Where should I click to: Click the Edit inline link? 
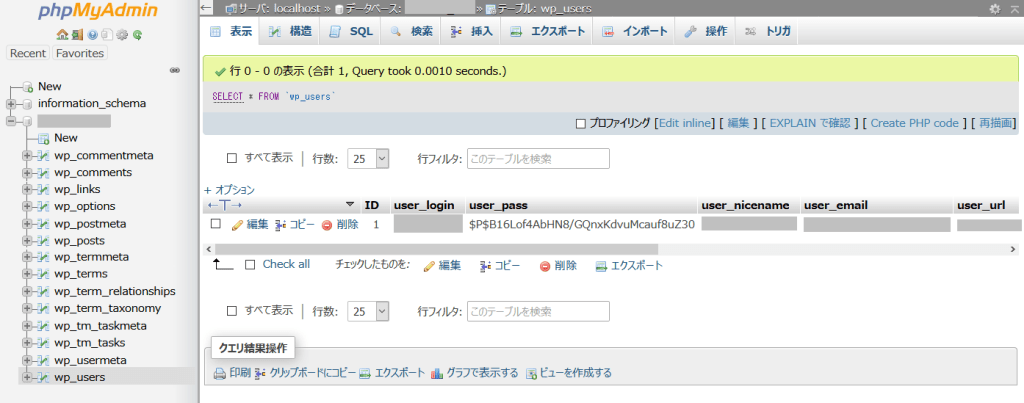point(684,123)
